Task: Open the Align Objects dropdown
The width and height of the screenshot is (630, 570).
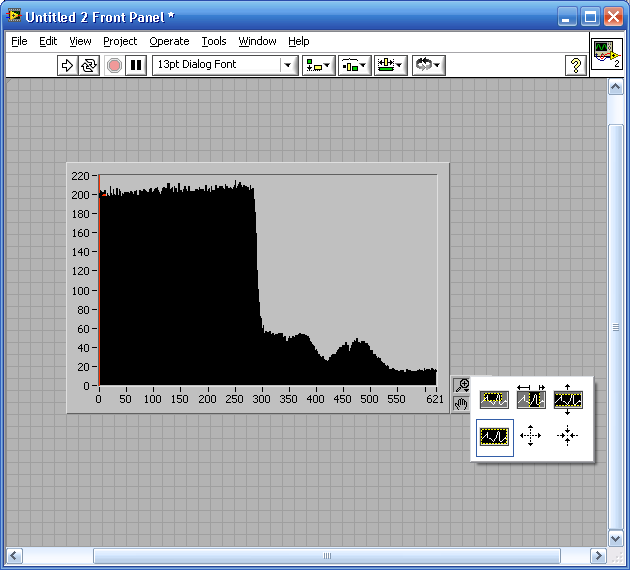Action: tap(319, 65)
